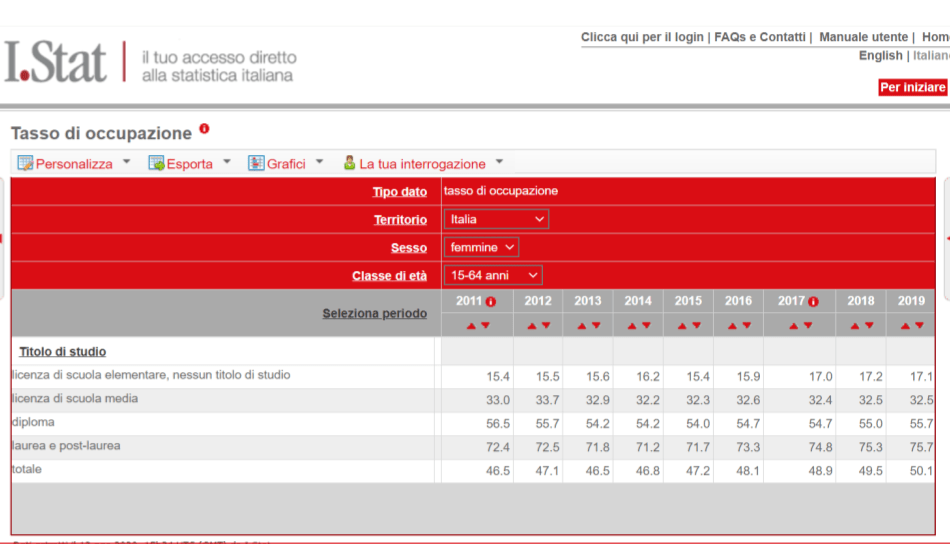Click the Per iniziare button

912,87
